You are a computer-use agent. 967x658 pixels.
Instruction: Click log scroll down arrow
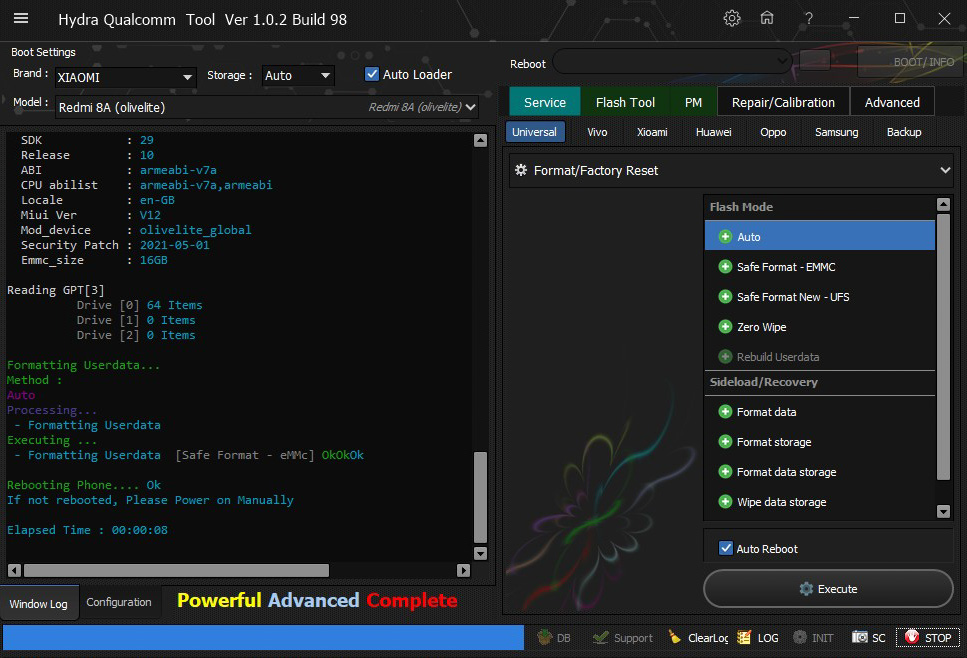480,553
